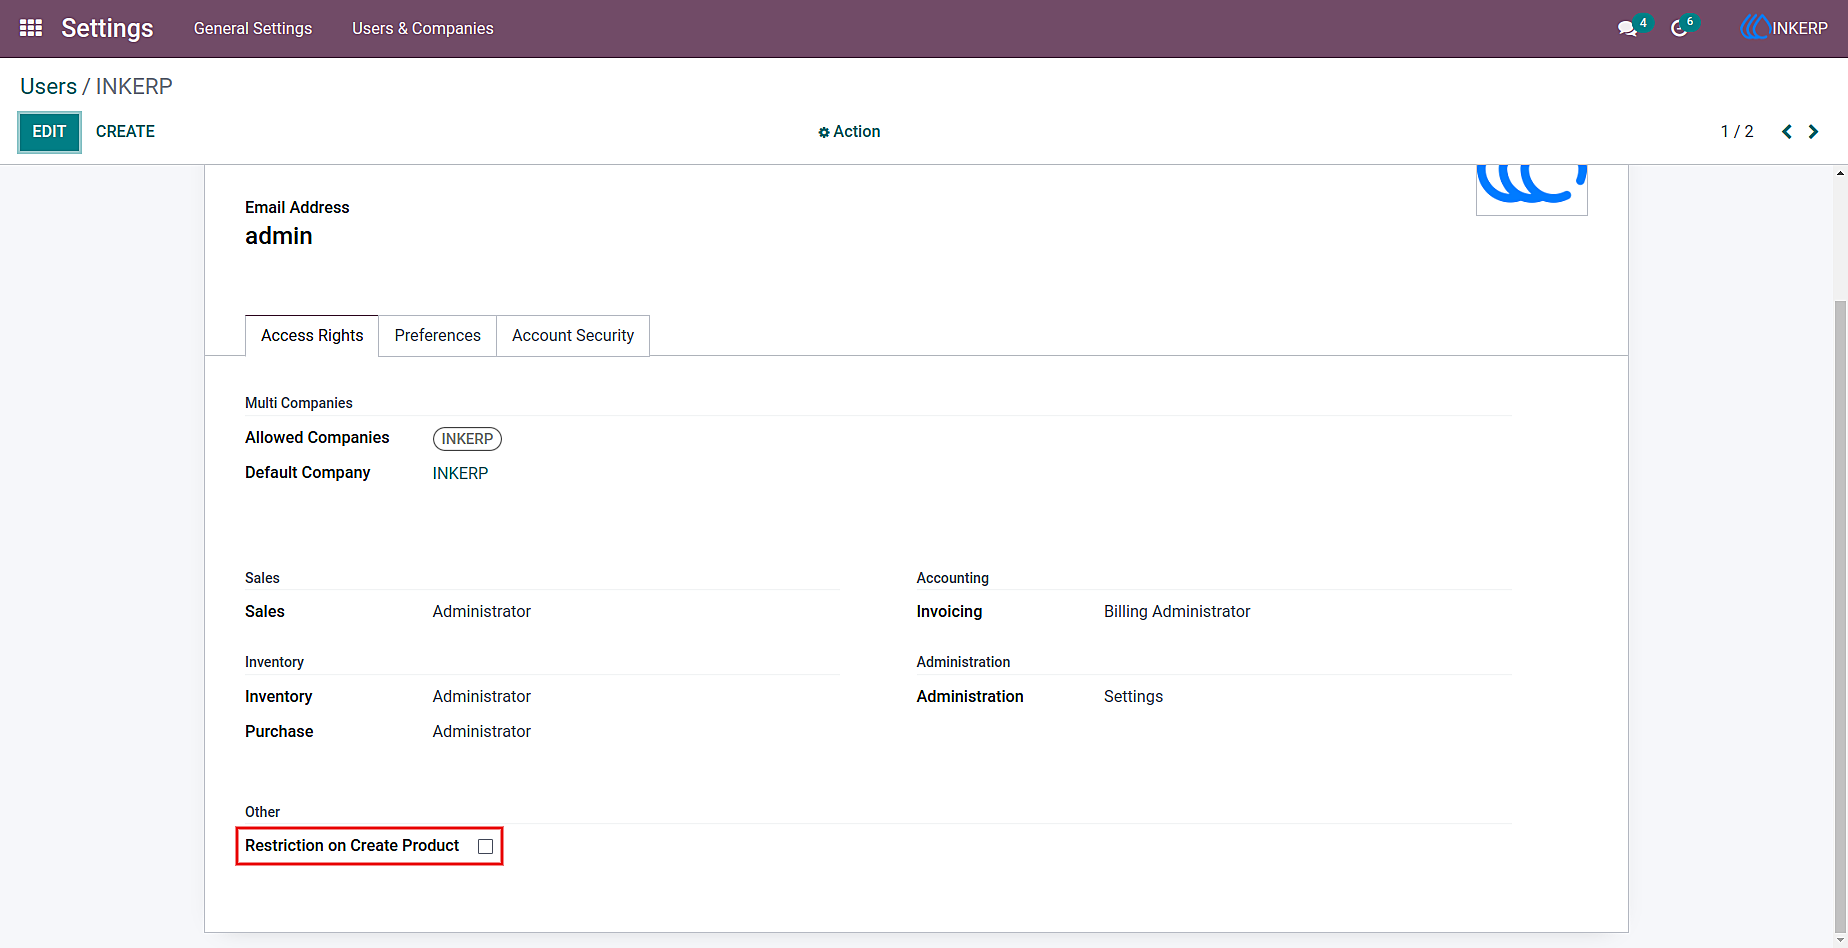Click the INKERP user avatar image
This screenshot has height=948, width=1848.
coord(1532,189)
